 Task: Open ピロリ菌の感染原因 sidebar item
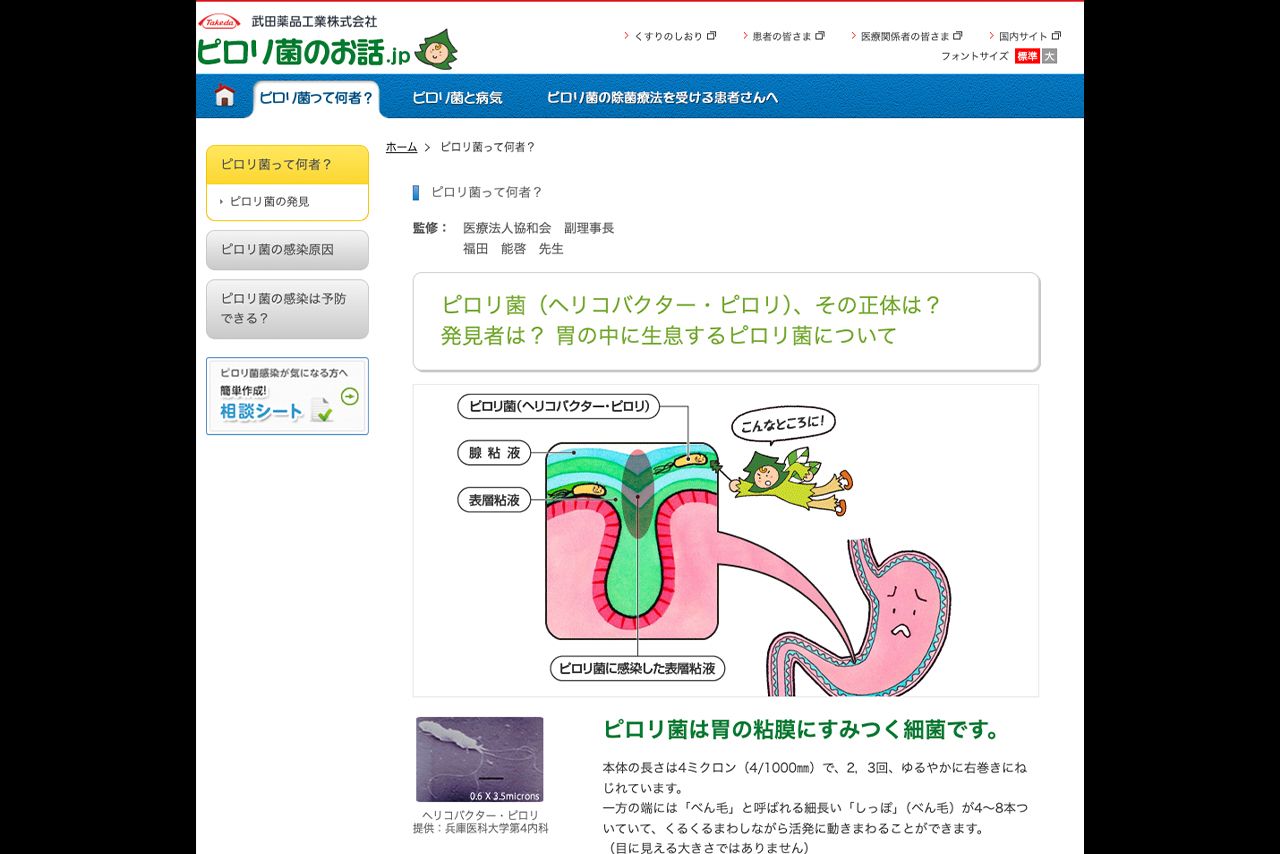[287, 250]
